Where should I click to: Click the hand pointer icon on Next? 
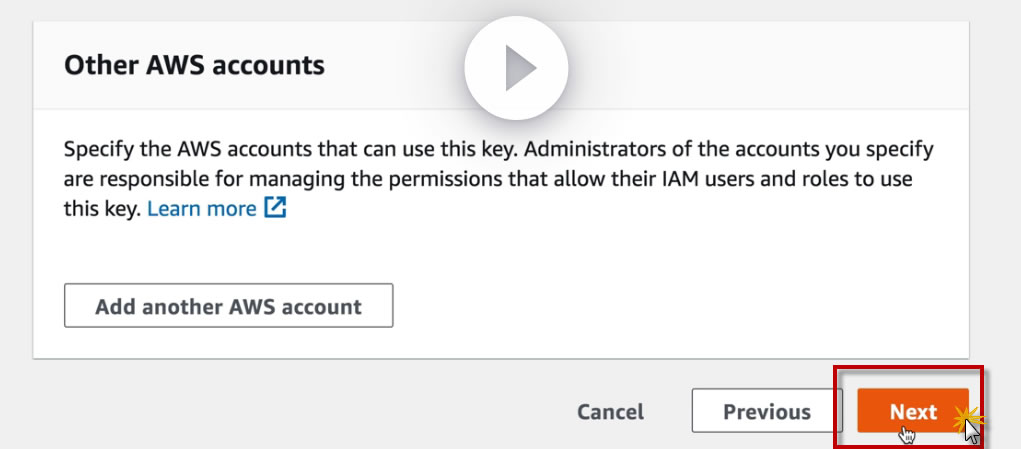click(x=908, y=434)
